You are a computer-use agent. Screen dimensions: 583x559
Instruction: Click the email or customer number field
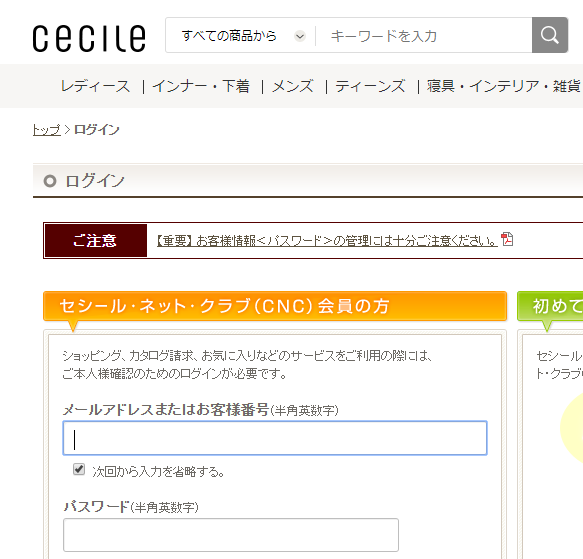click(275, 438)
